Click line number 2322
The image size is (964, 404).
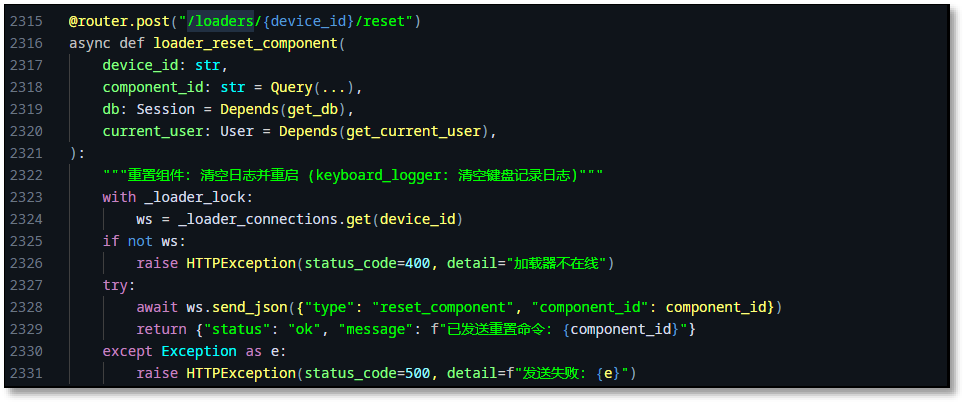(x=26, y=175)
